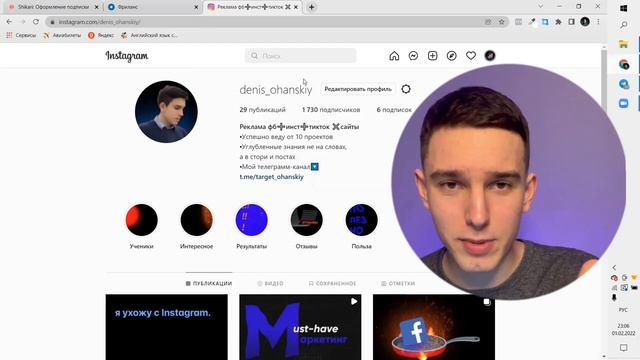Select ПУБЛИКАЦИИ profile tab
640x360 pixels.
pos(209,283)
